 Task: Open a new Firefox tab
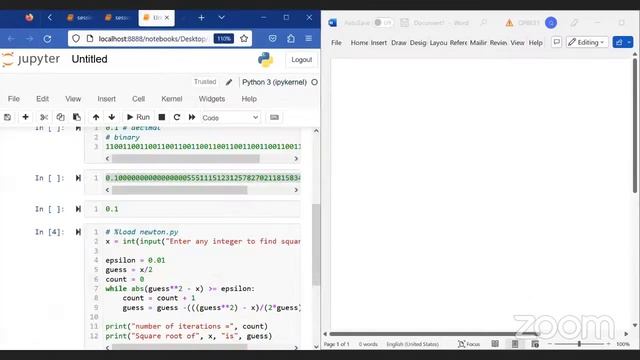pos(201,18)
